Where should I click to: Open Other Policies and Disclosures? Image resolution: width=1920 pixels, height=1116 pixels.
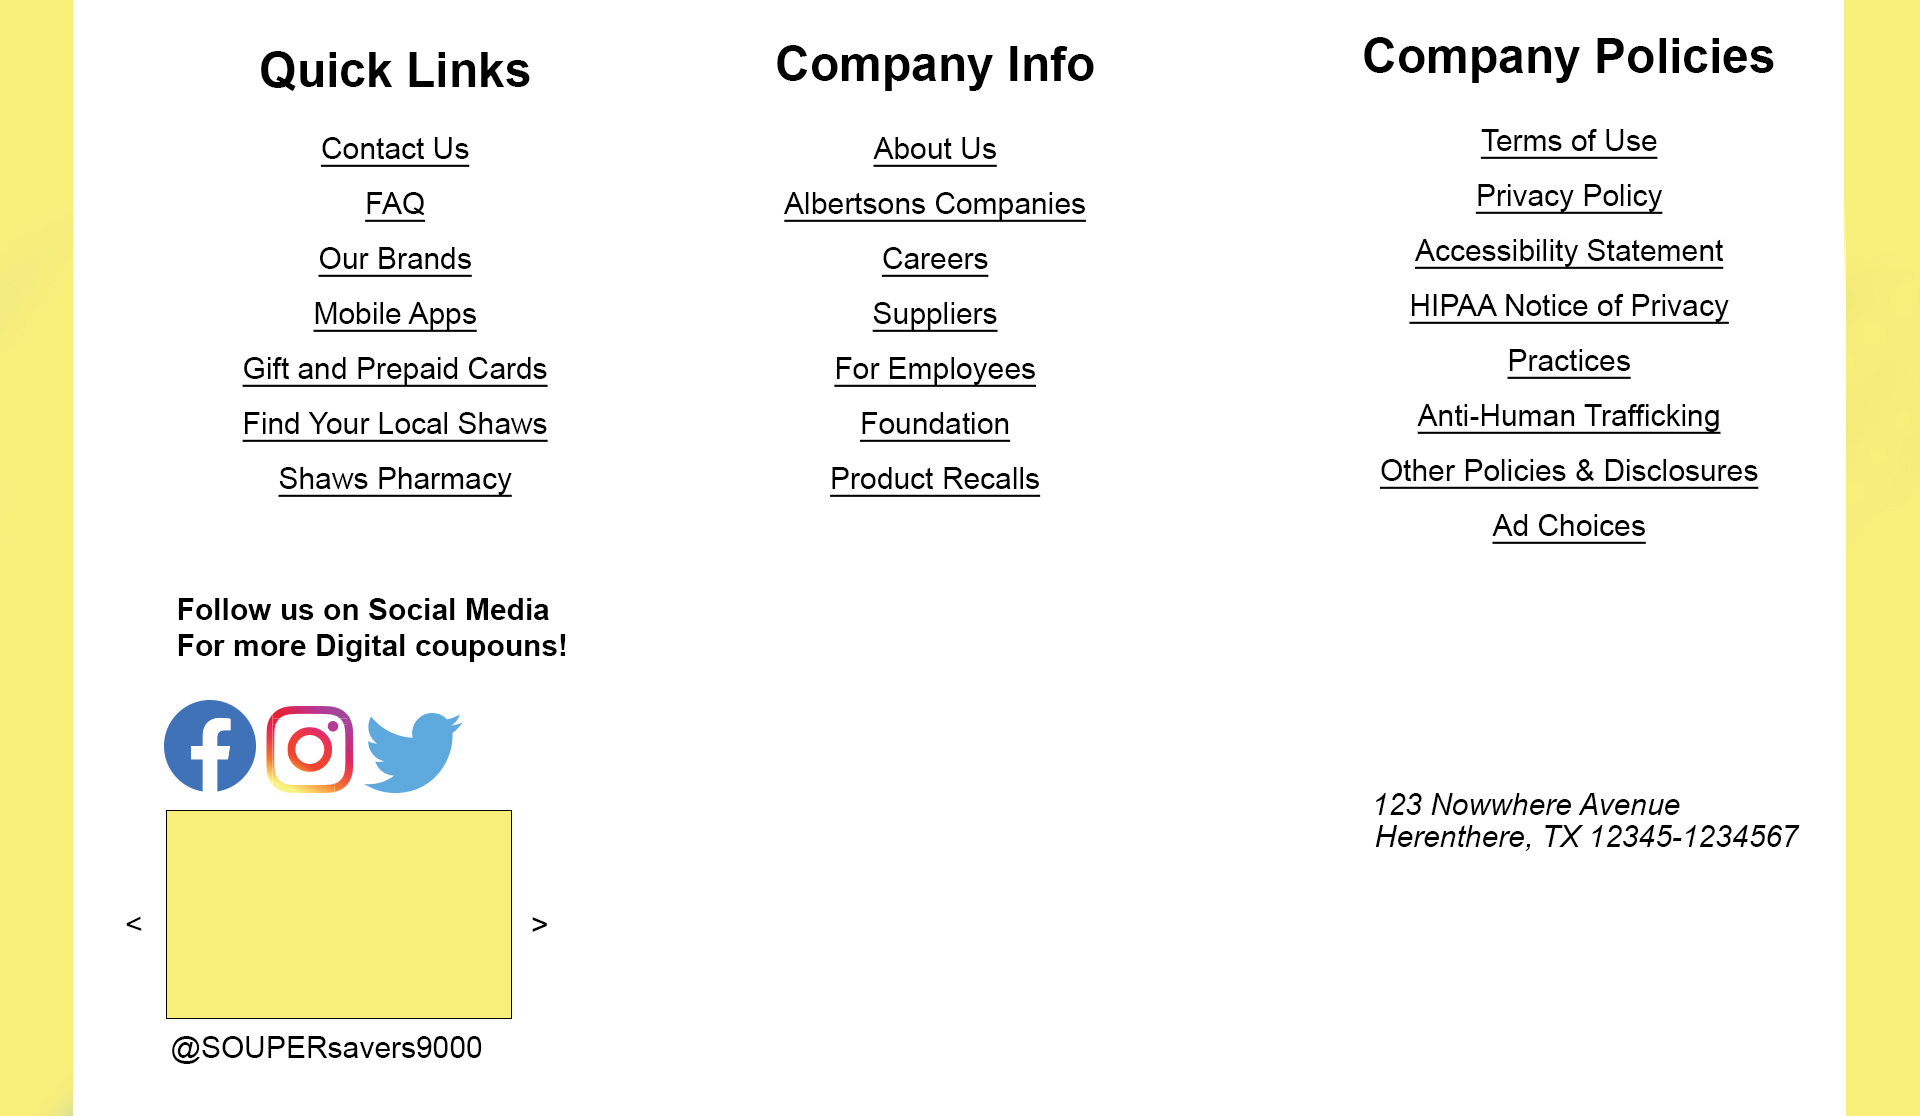[x=1567, y=469]
